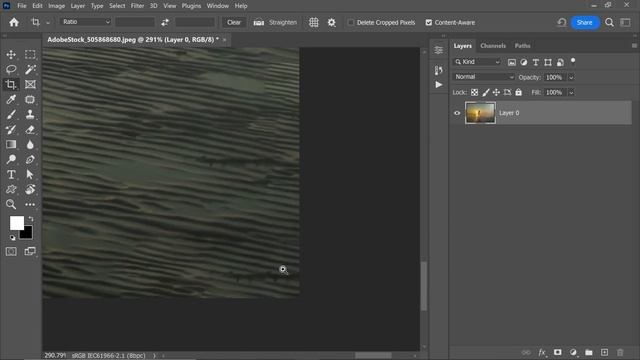This screenshot has height=360, width=640.
Task: Open the File menu
Action: [22, 6]
